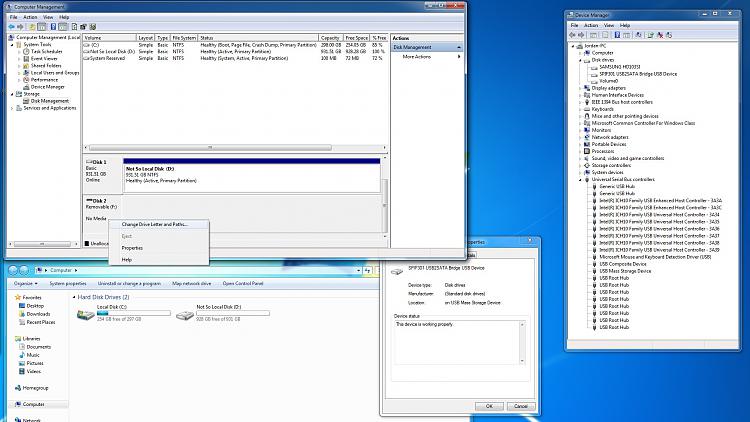Select SAMSUNG HD103SI under Disk drives

pos(619,67)
